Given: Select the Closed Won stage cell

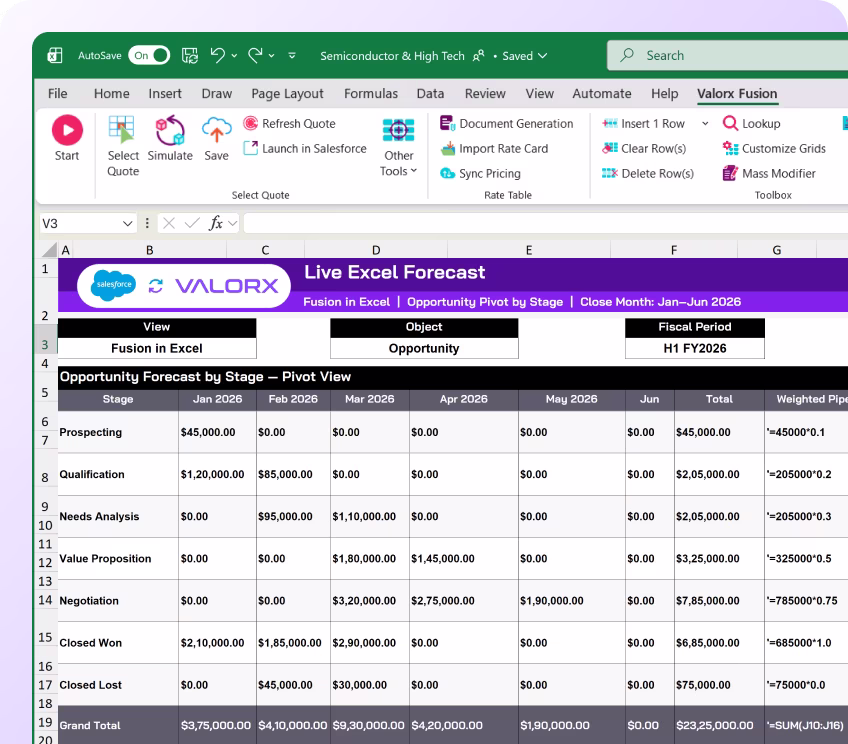Looking at the screenshot, I should [118, 642].
